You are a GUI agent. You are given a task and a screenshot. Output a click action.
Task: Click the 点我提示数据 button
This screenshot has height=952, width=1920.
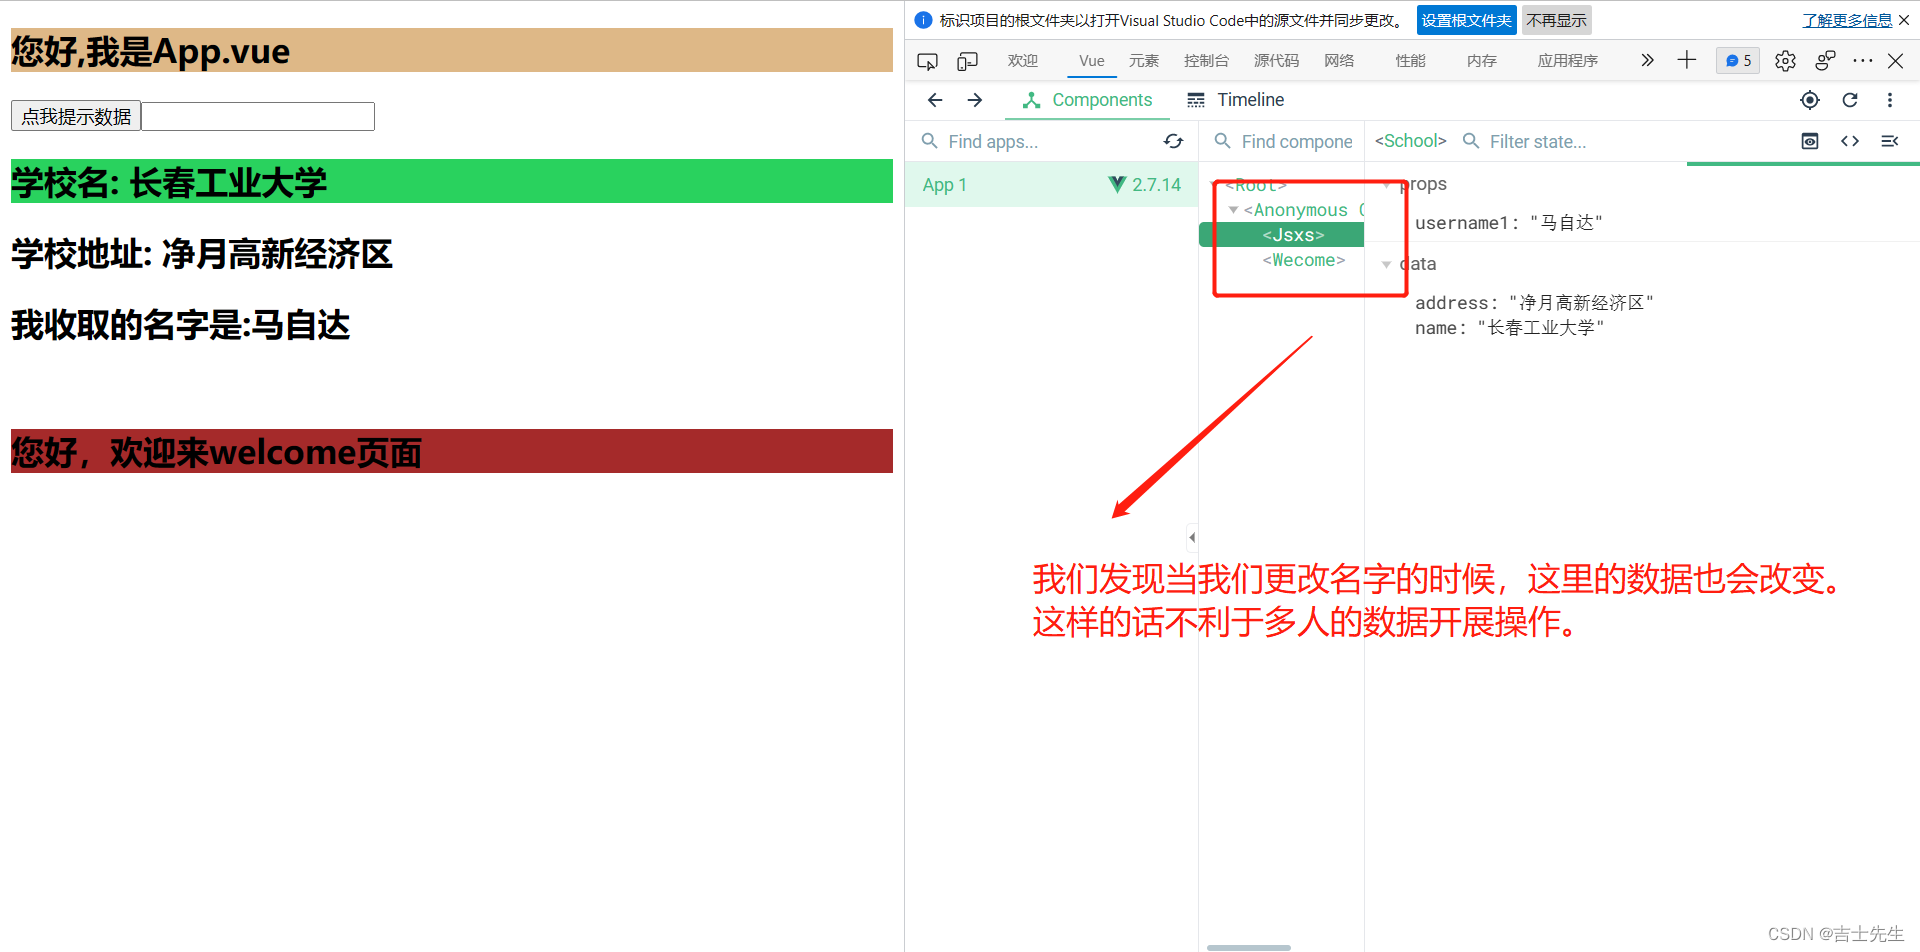pyautogui.click(x=76, y=116)
